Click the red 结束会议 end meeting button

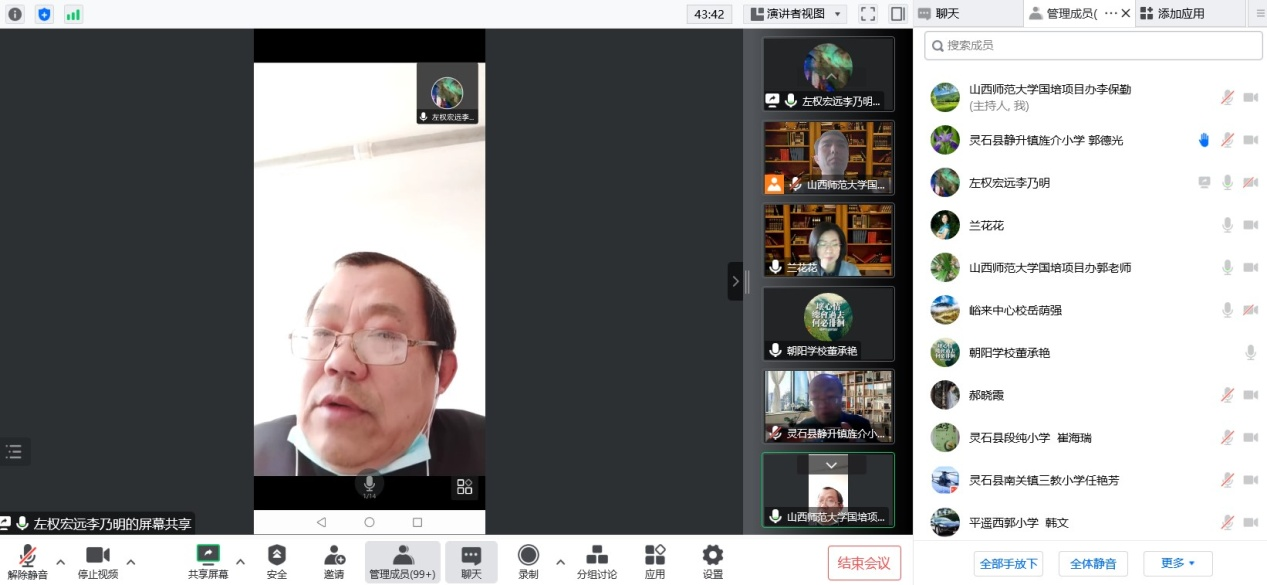tap(864, 563)
